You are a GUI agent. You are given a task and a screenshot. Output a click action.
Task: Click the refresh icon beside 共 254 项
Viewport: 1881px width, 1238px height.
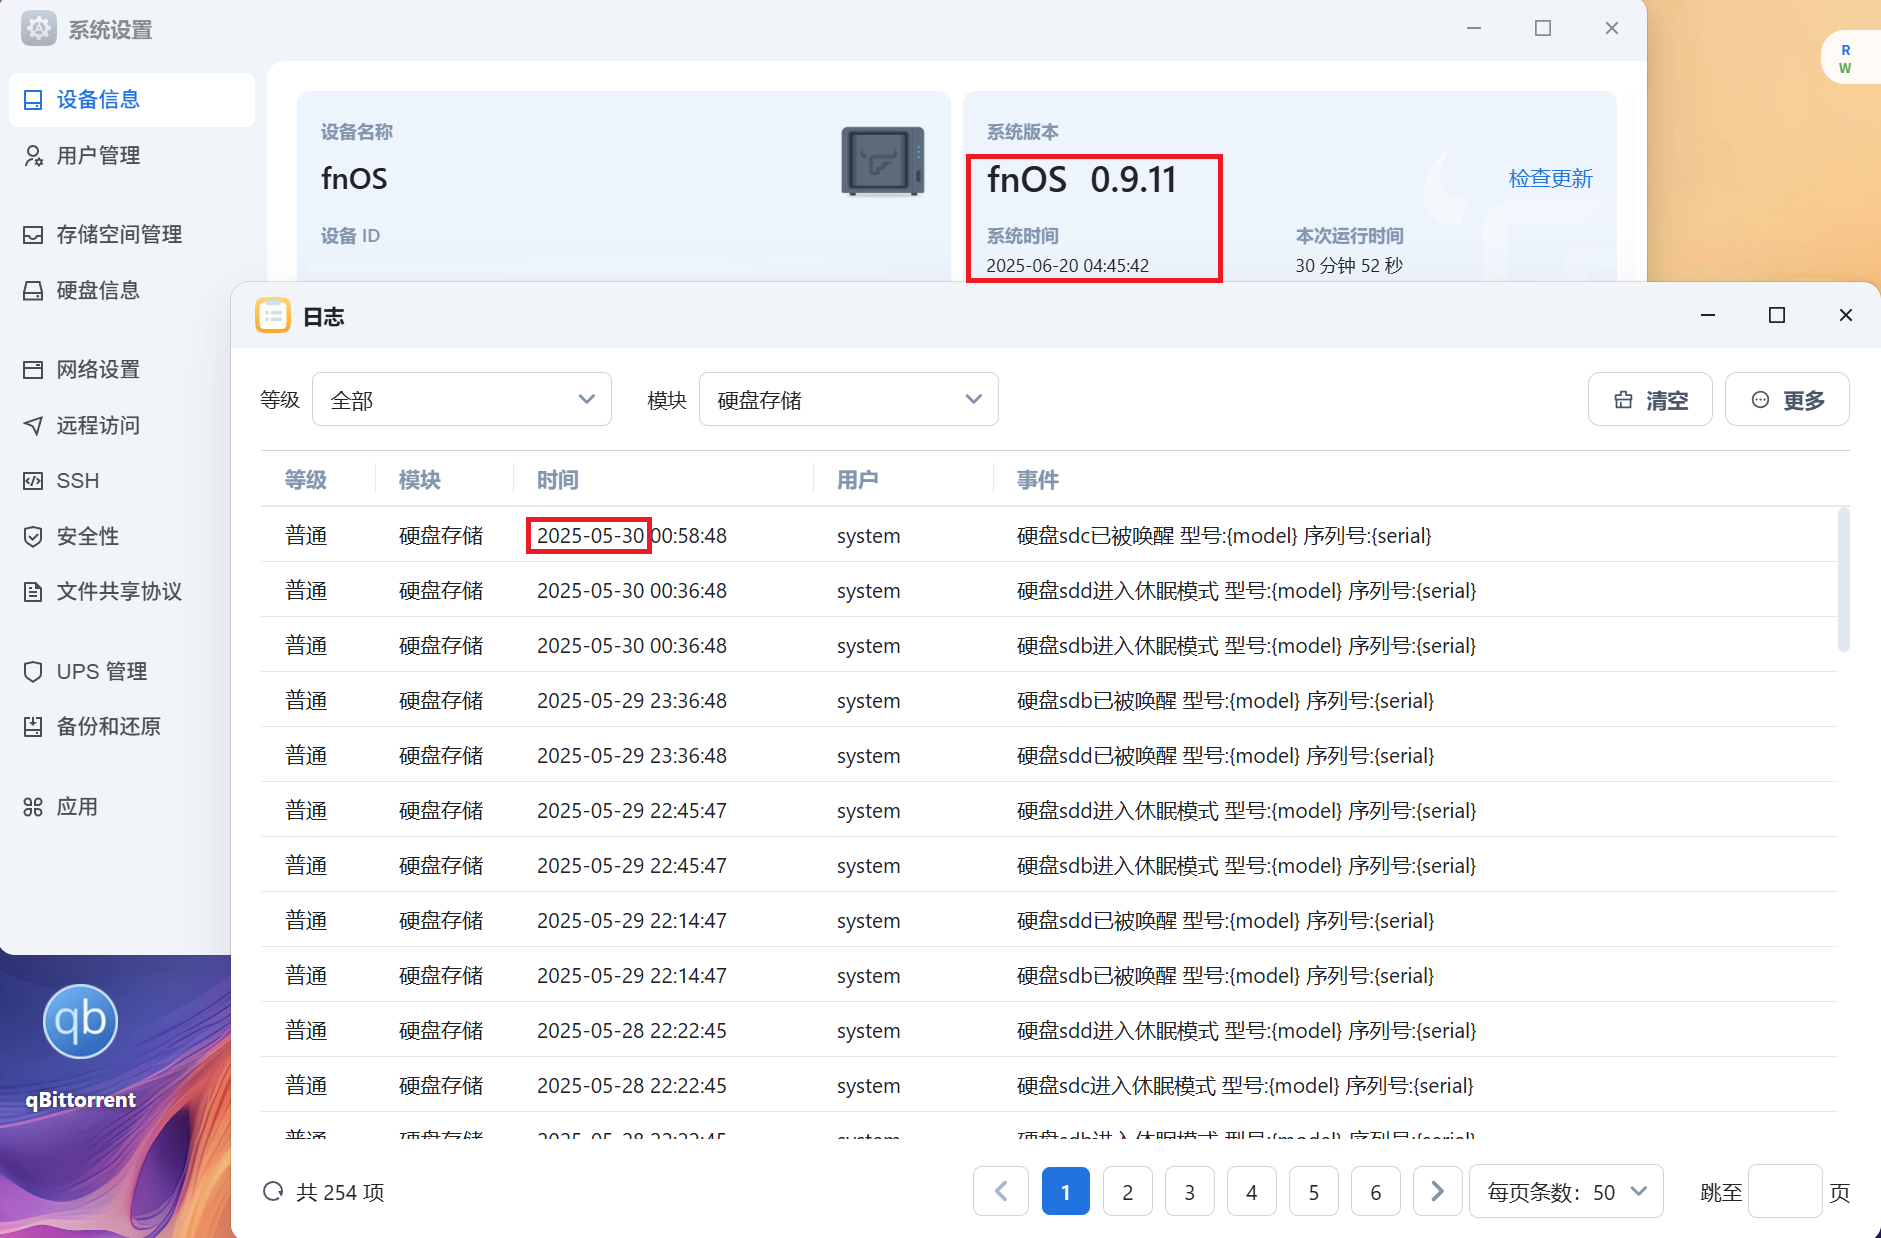point(273,1191)
